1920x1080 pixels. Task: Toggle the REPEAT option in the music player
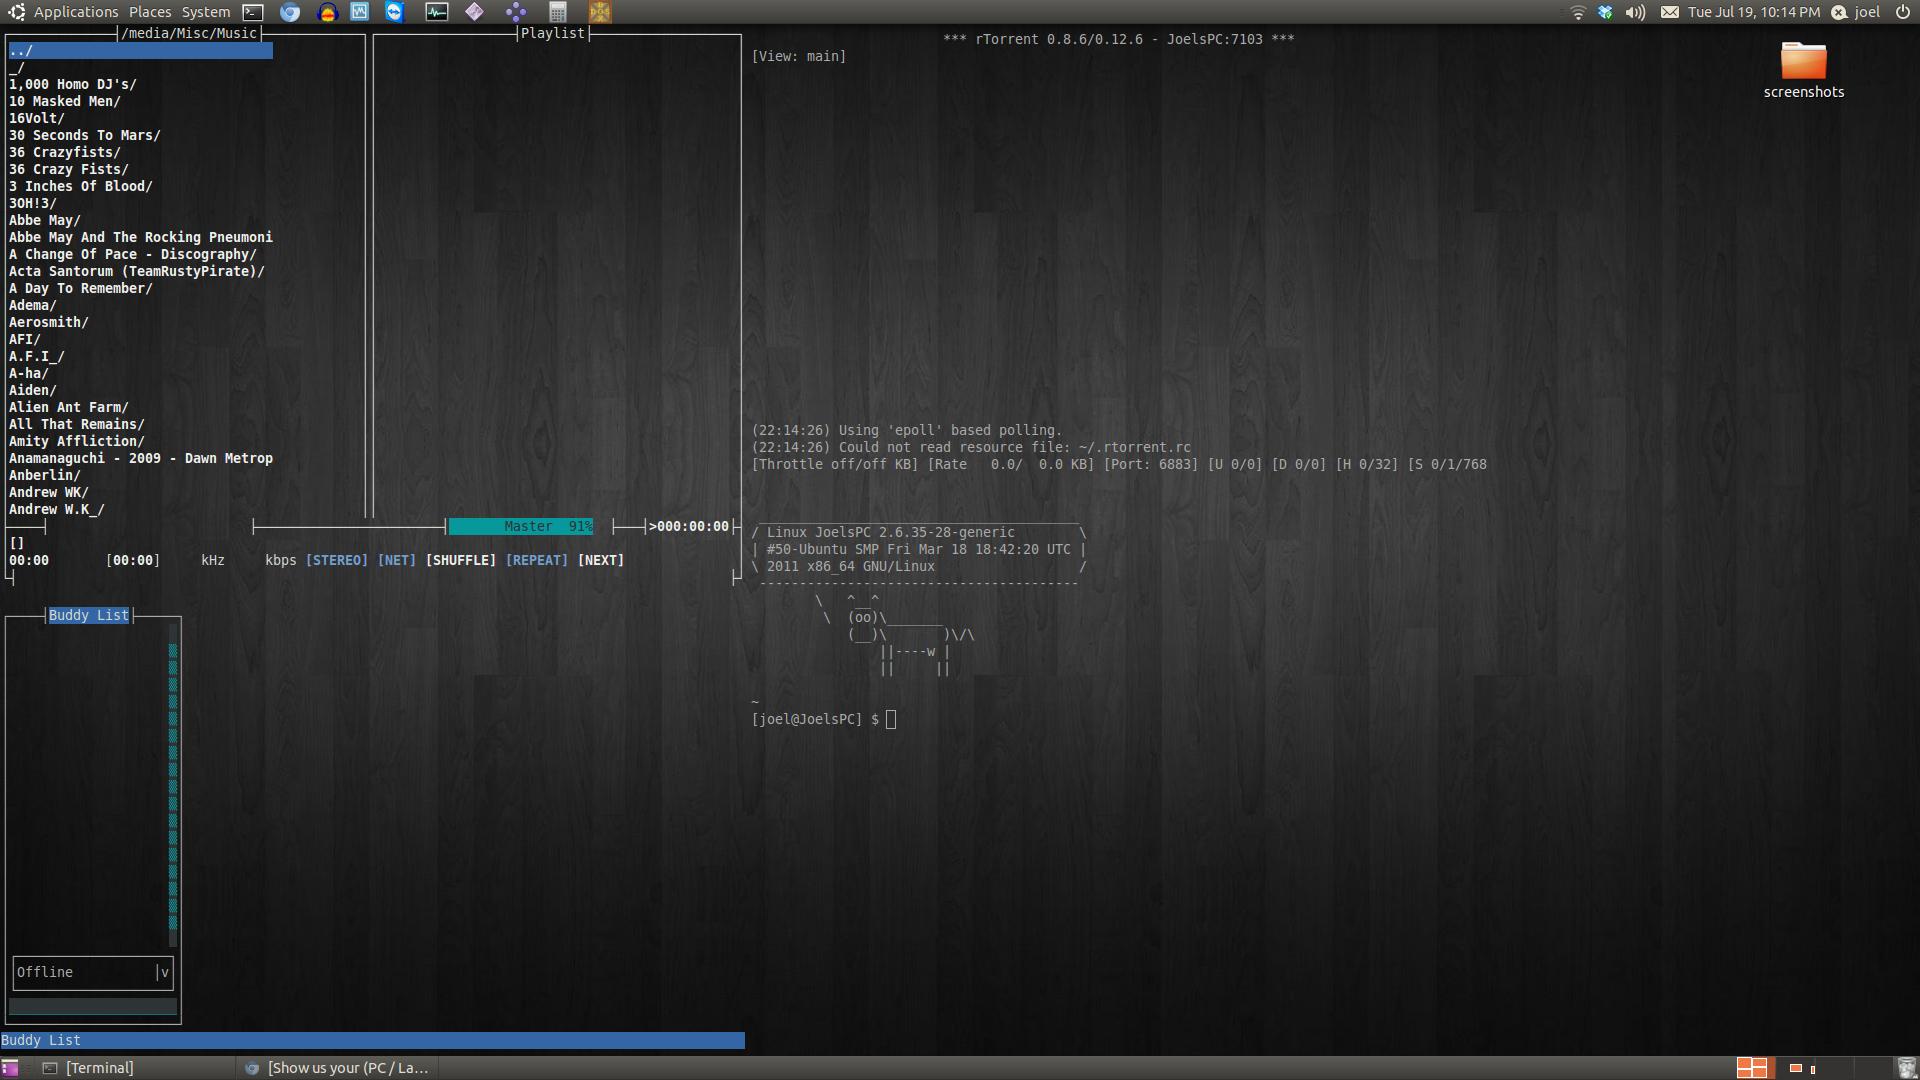point(537,560)
